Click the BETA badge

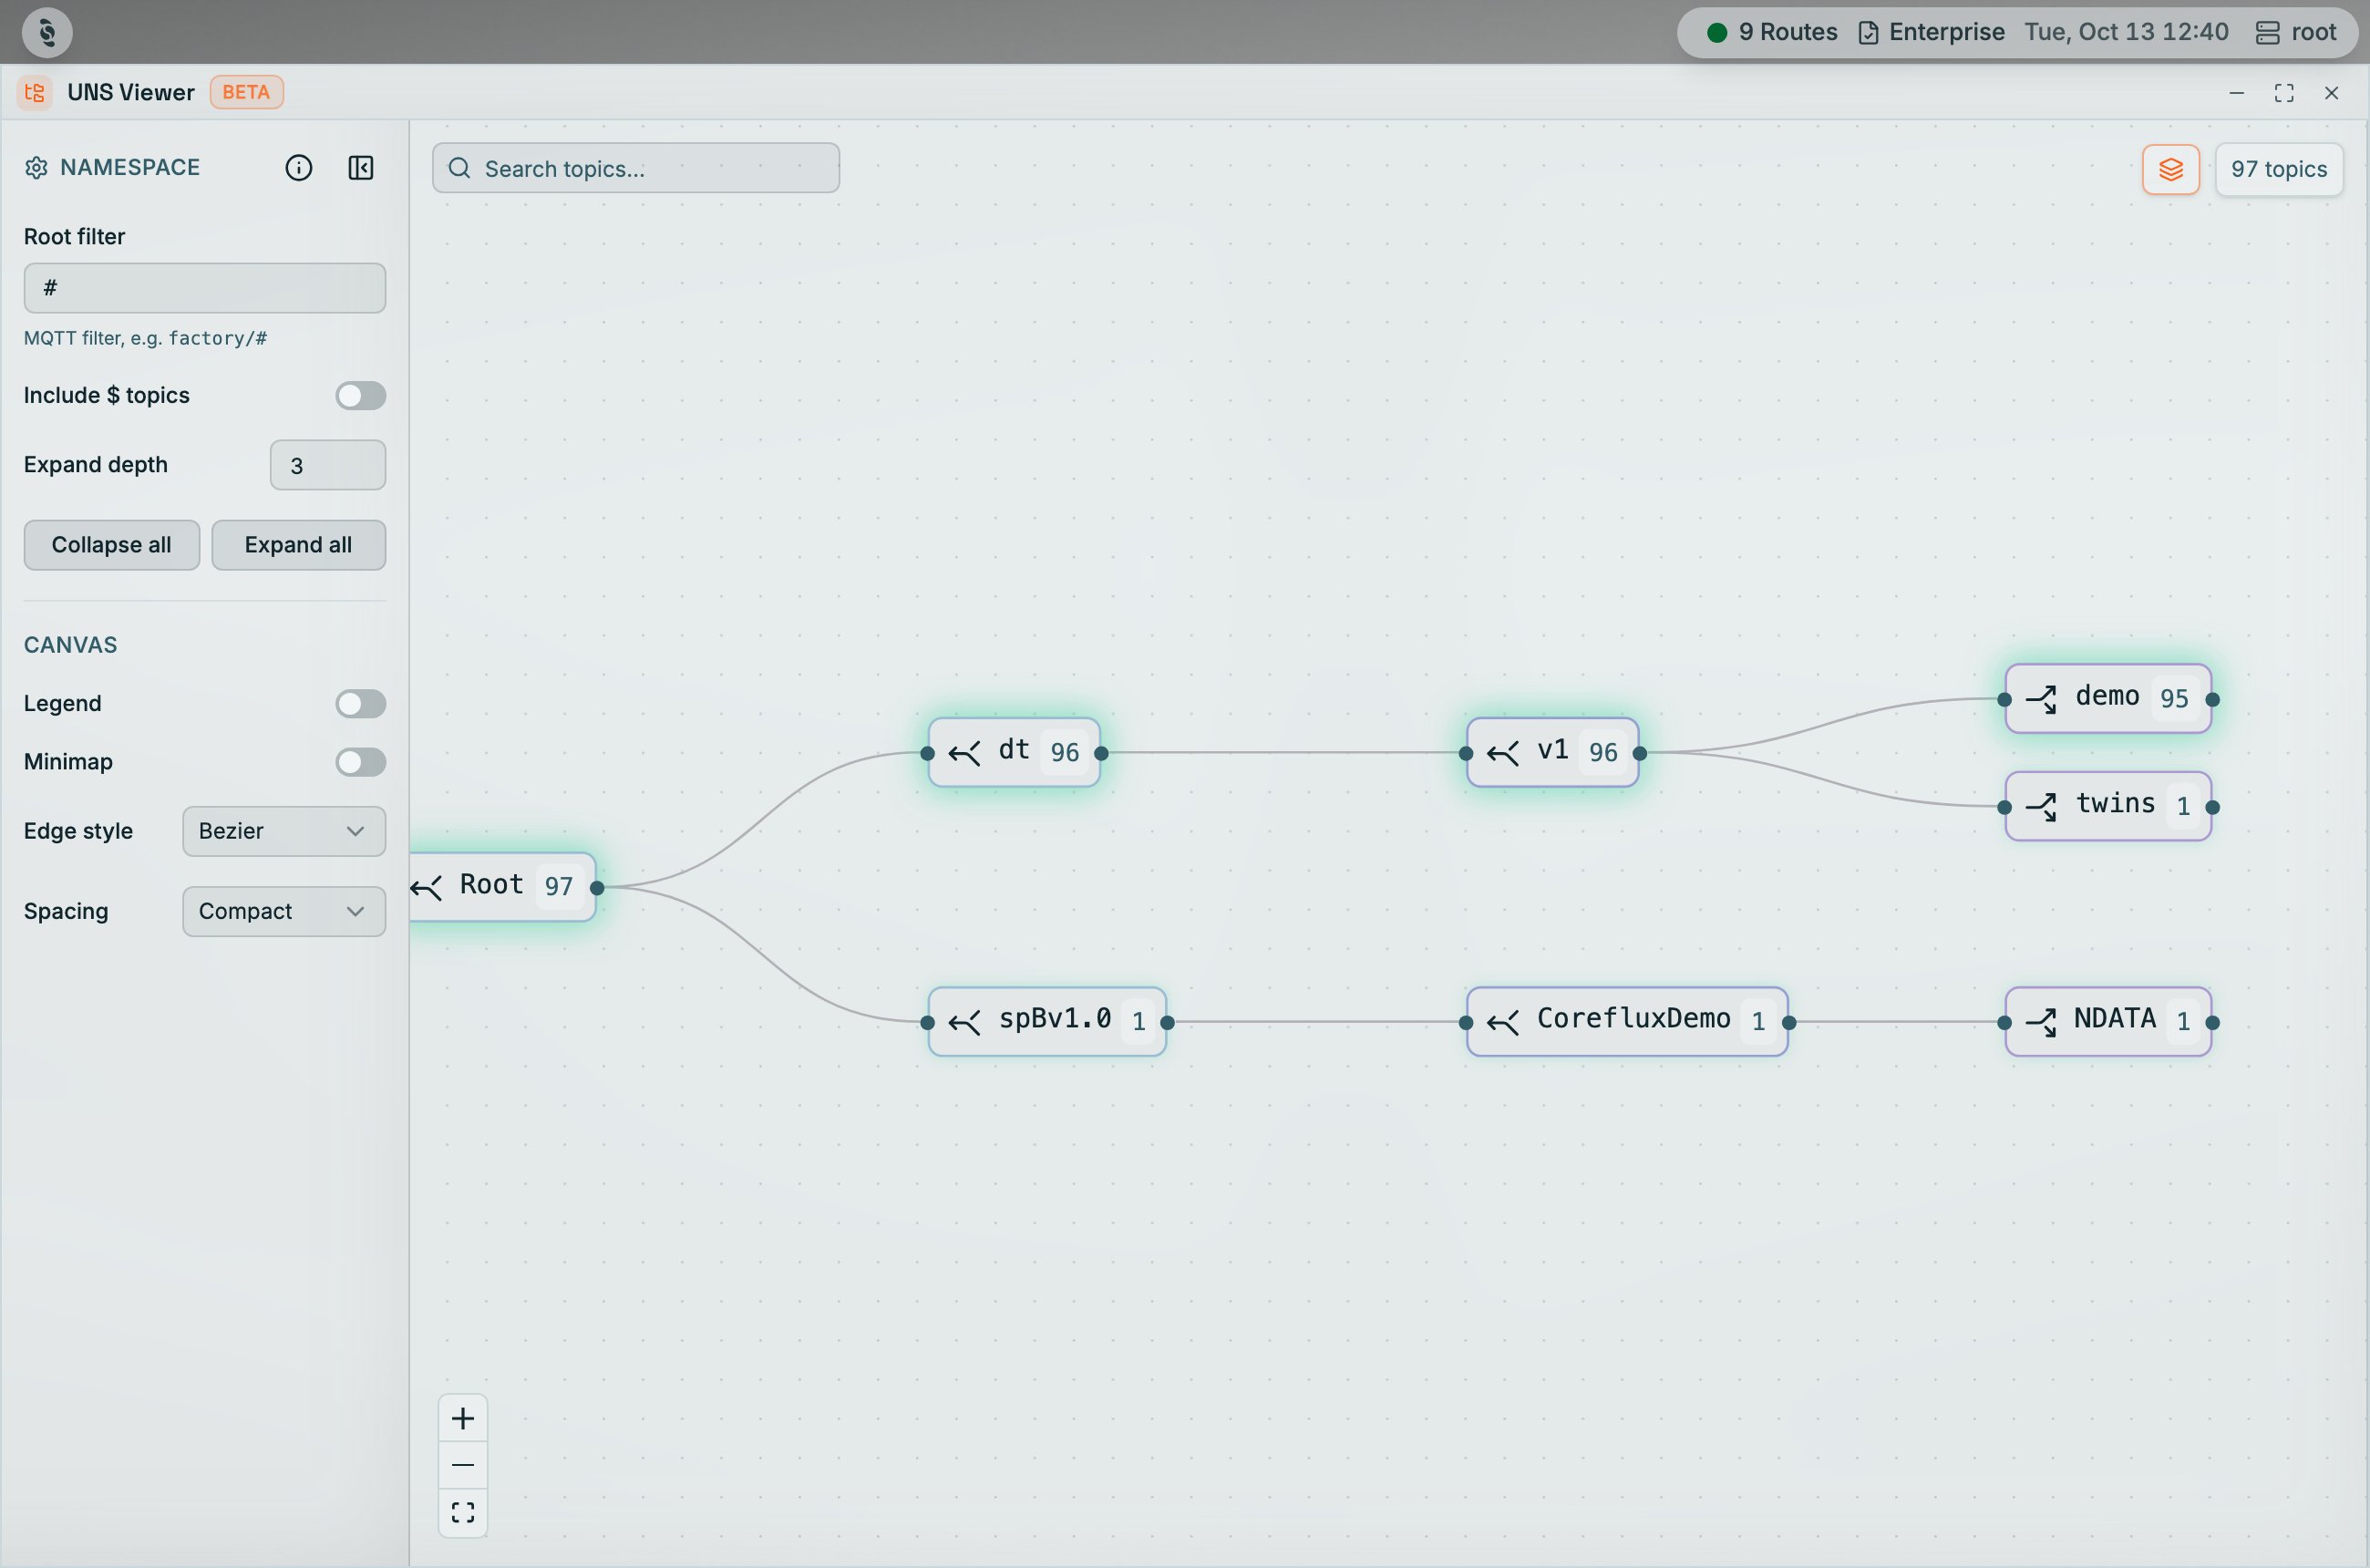[246, 92]
